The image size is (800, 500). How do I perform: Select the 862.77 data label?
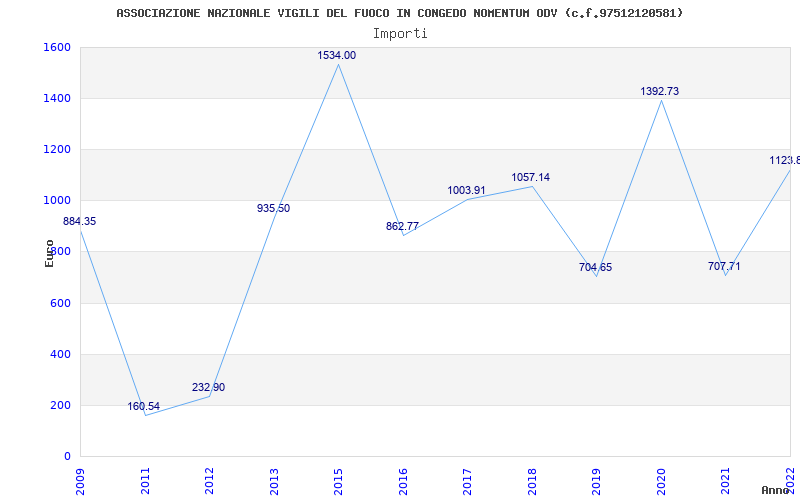point(402,227)
